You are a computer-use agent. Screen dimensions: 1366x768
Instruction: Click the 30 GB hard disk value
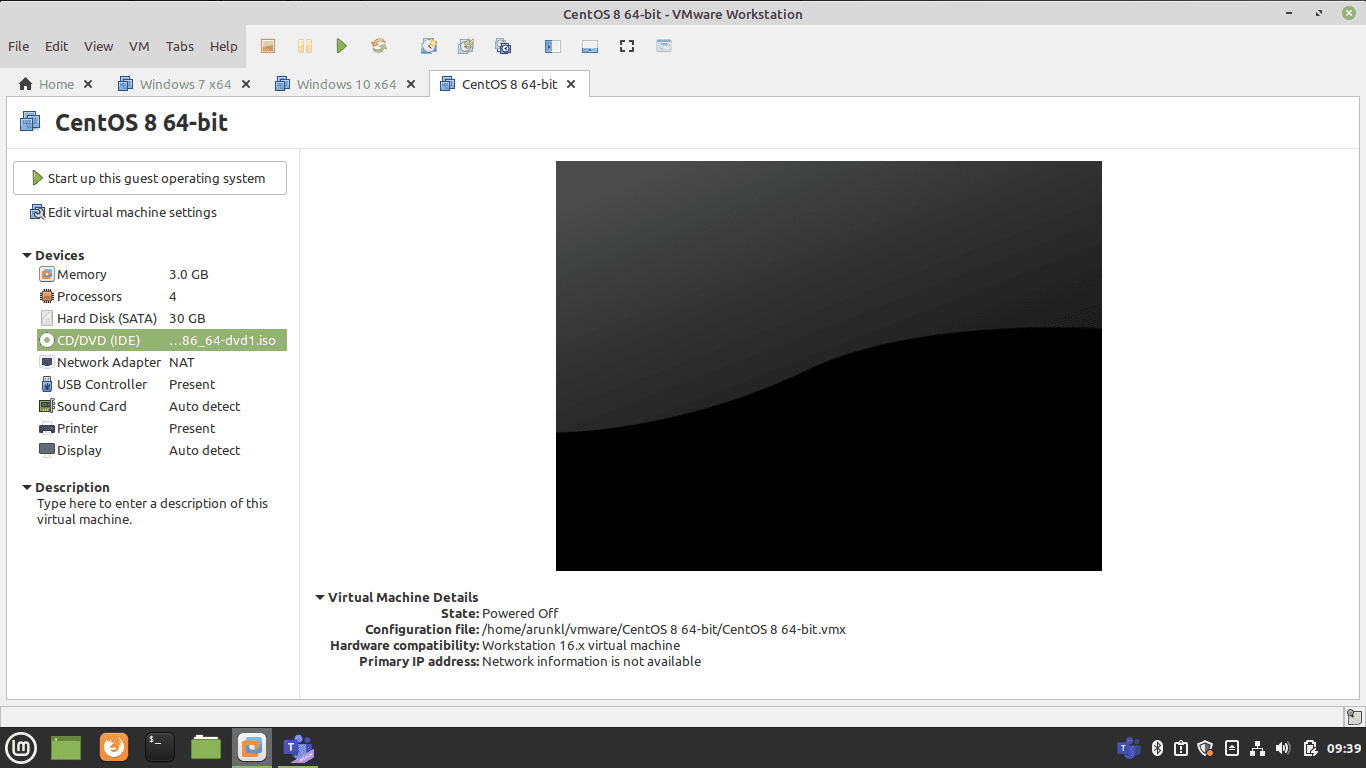[187, 318]
